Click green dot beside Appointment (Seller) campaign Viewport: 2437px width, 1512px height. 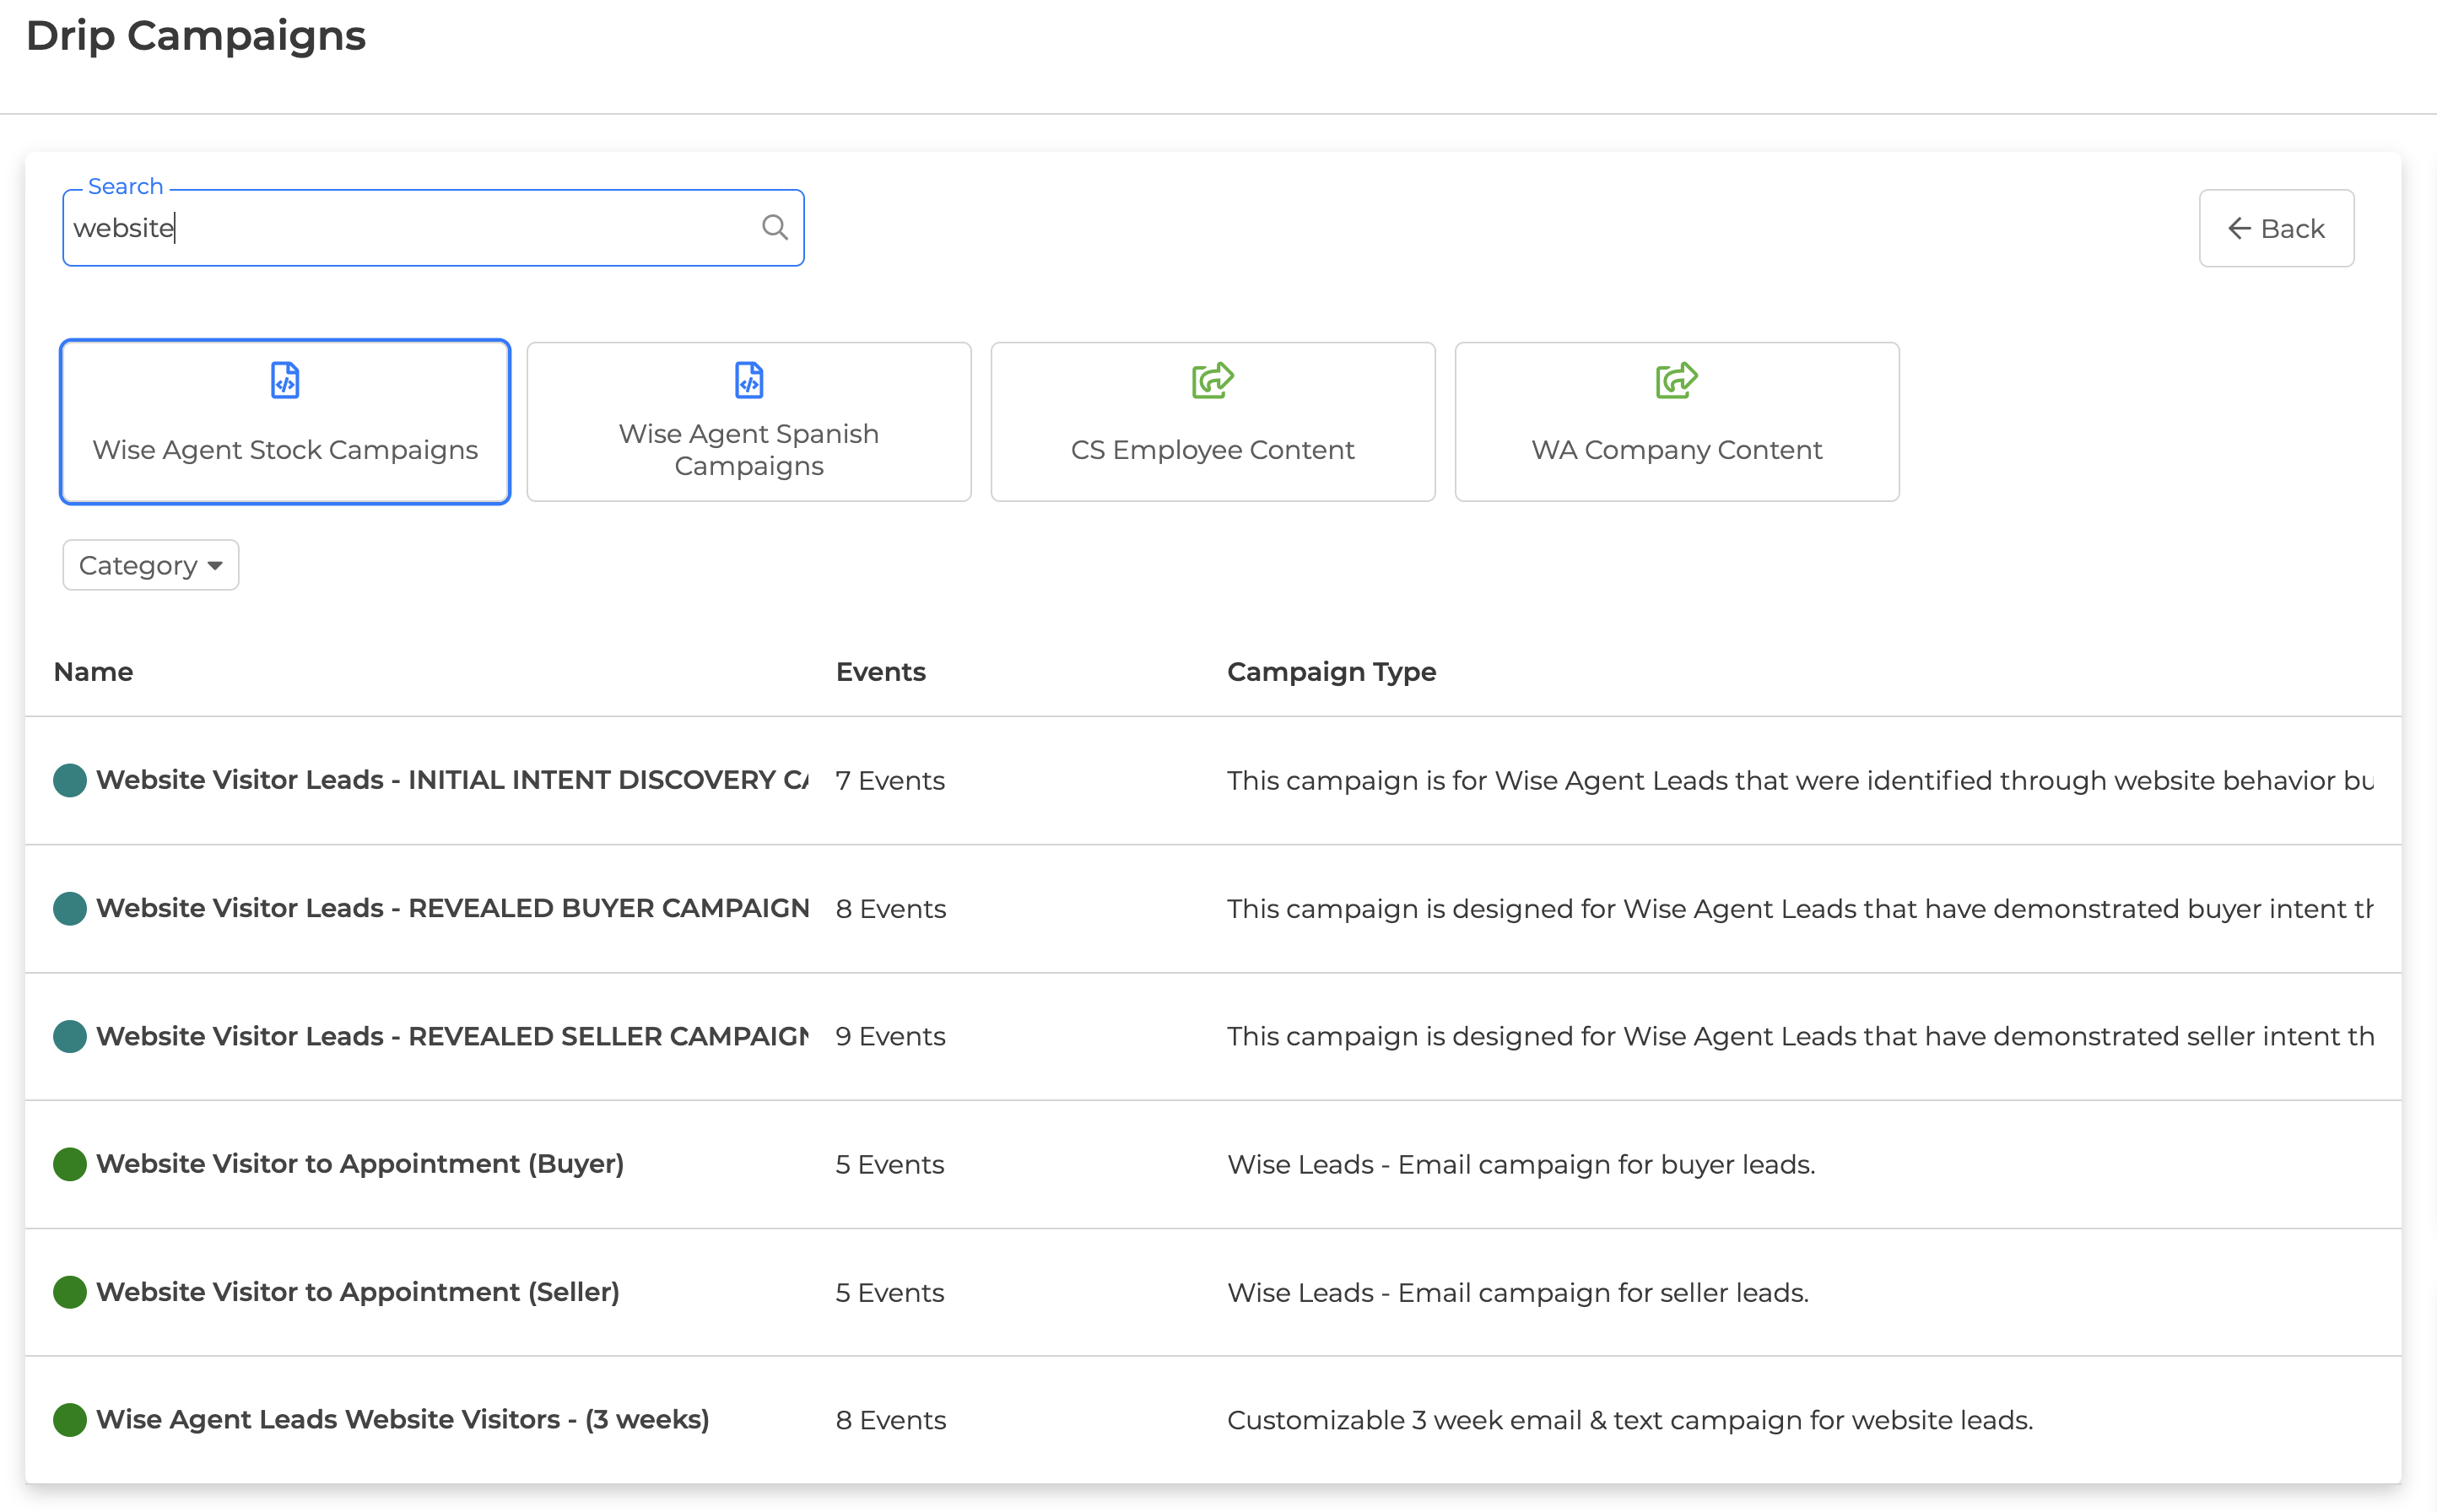tap(70, 1292)
